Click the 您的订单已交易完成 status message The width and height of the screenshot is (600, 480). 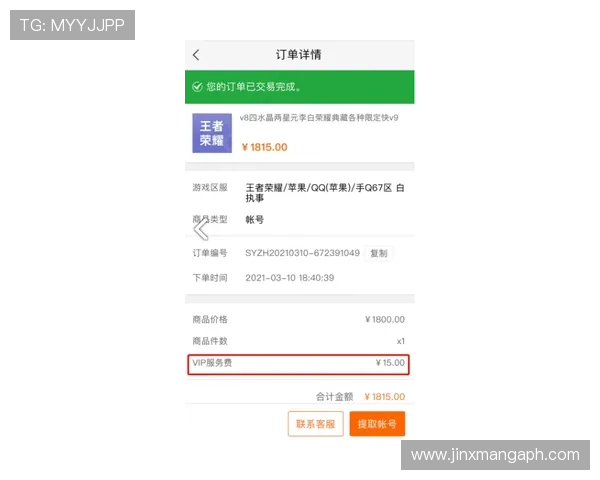click(x=254, y=87)
